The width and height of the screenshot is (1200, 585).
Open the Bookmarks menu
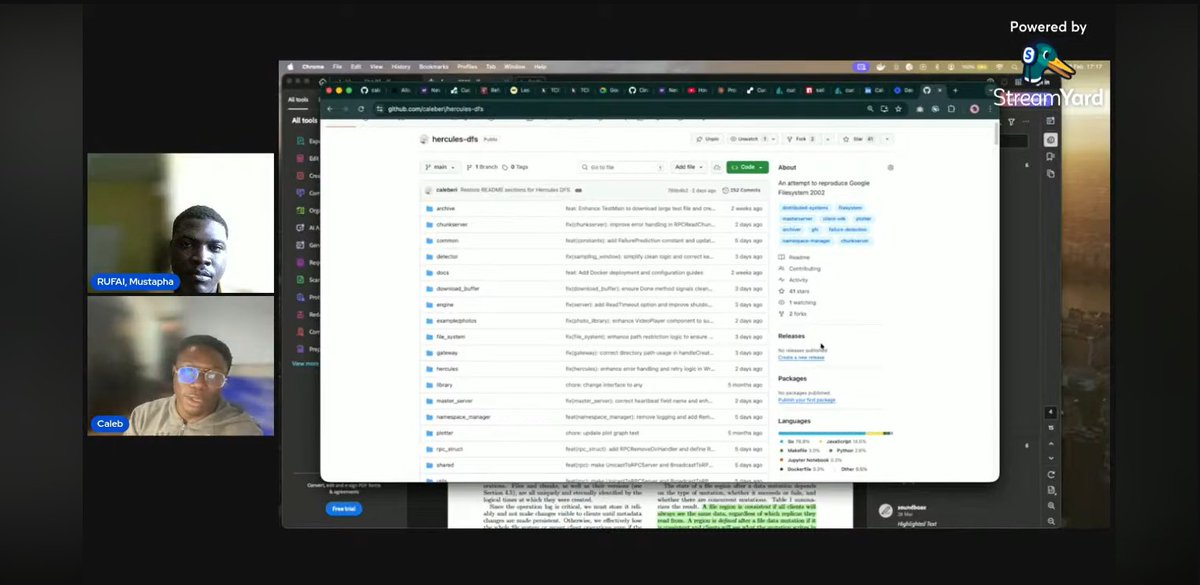point(435,66)
